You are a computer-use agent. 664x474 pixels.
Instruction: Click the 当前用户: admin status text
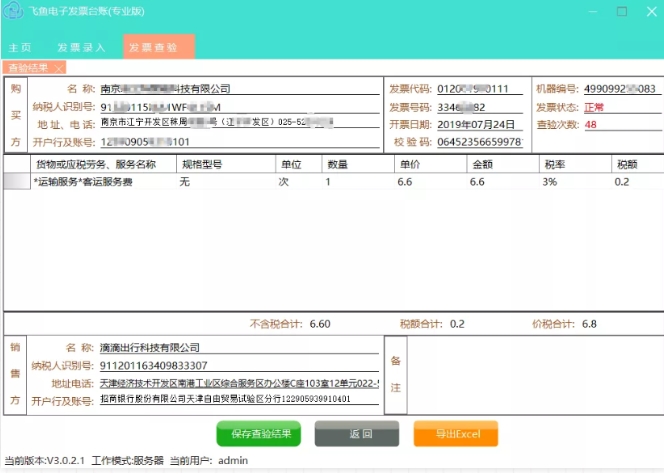pos(209,460)
